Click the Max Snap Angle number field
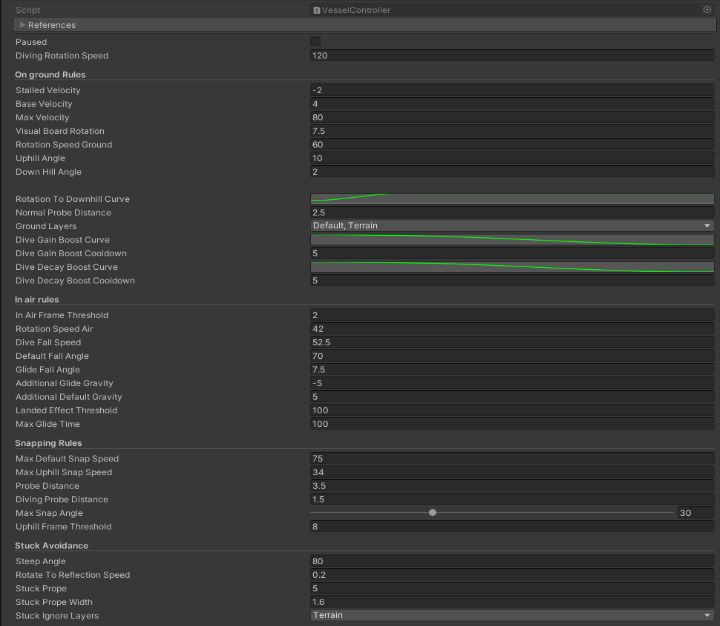Screen dimensions: 720x626 coord(695,513)
